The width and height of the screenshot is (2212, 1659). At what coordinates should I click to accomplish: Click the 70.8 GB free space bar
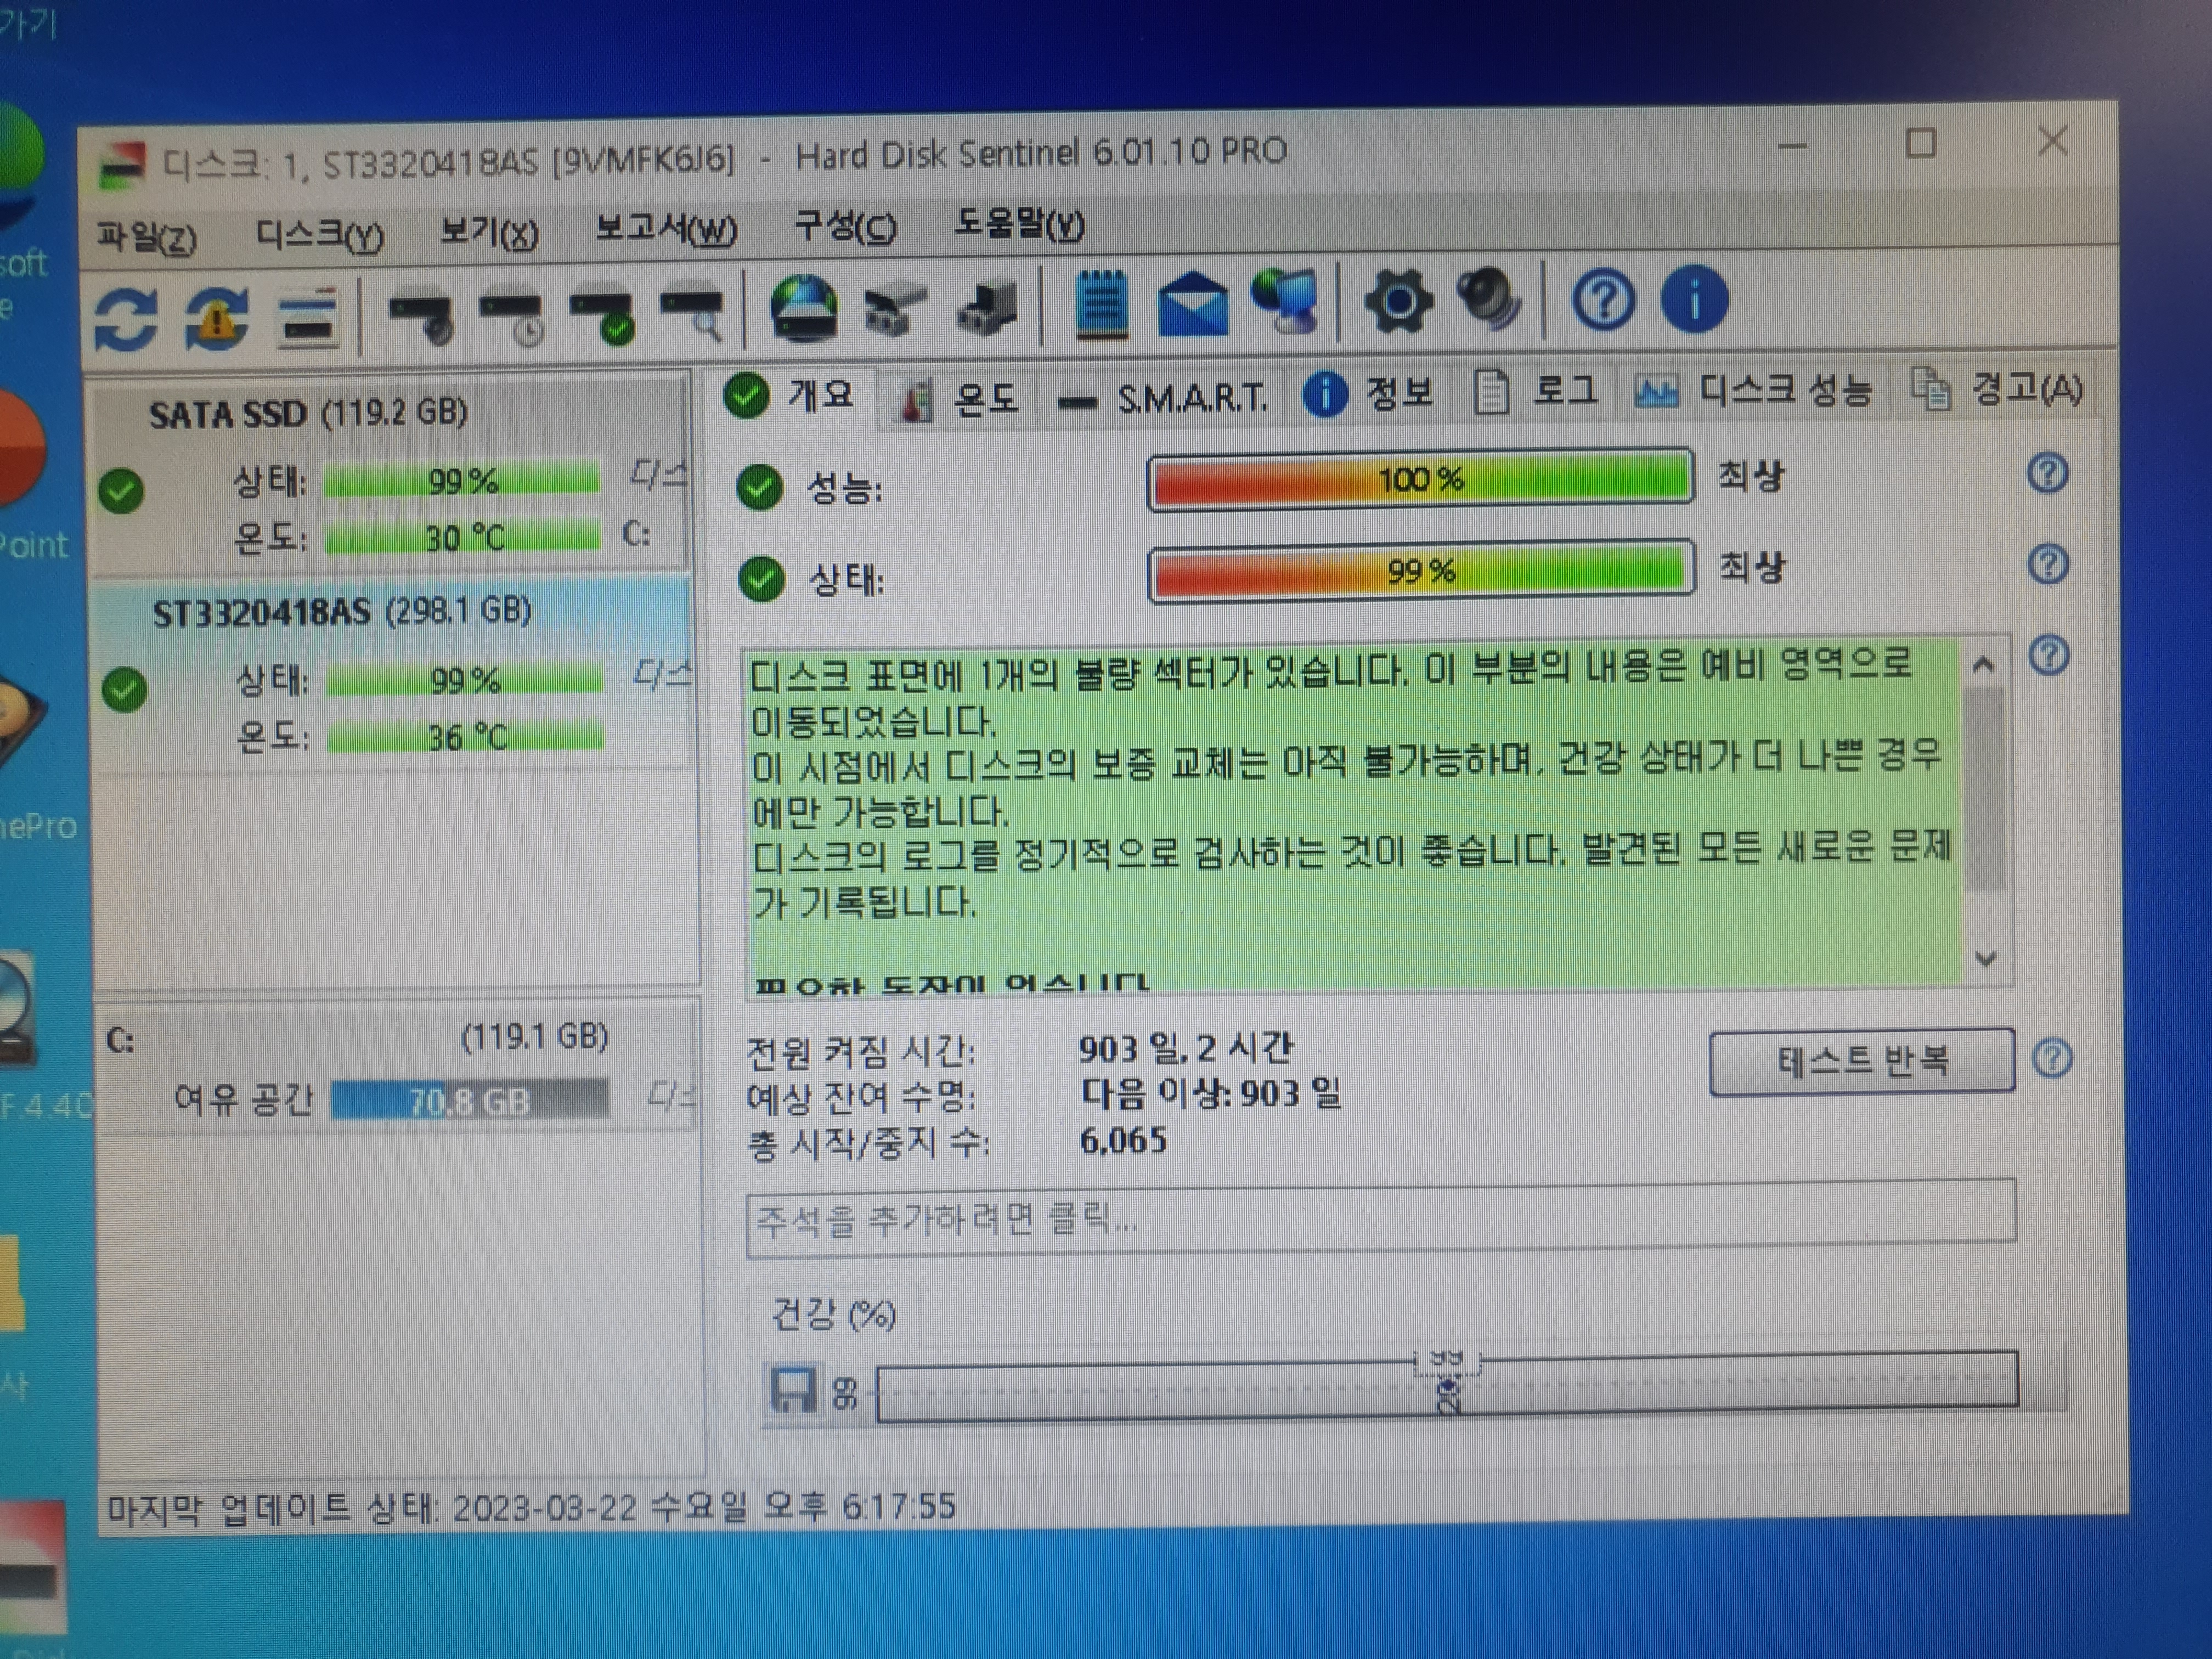click(469, 1100)
